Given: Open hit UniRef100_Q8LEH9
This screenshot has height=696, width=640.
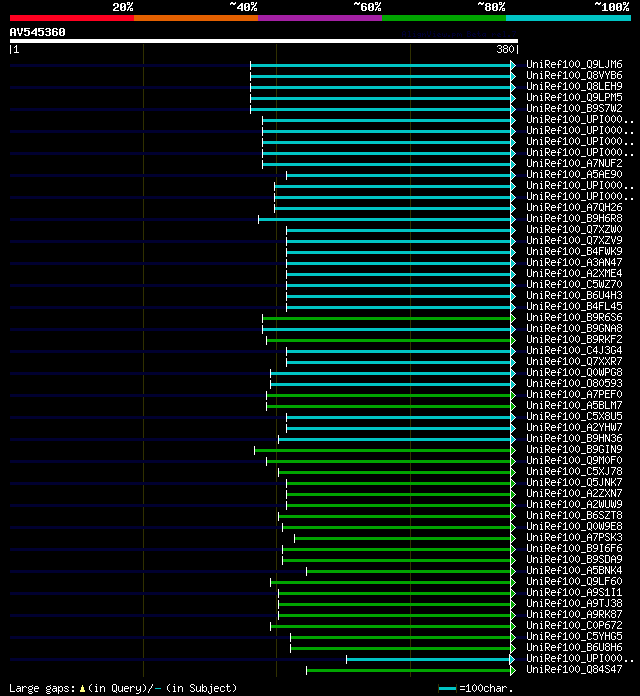Looking at the screenshot, I should pyautogui.click(x=574, y=87).
